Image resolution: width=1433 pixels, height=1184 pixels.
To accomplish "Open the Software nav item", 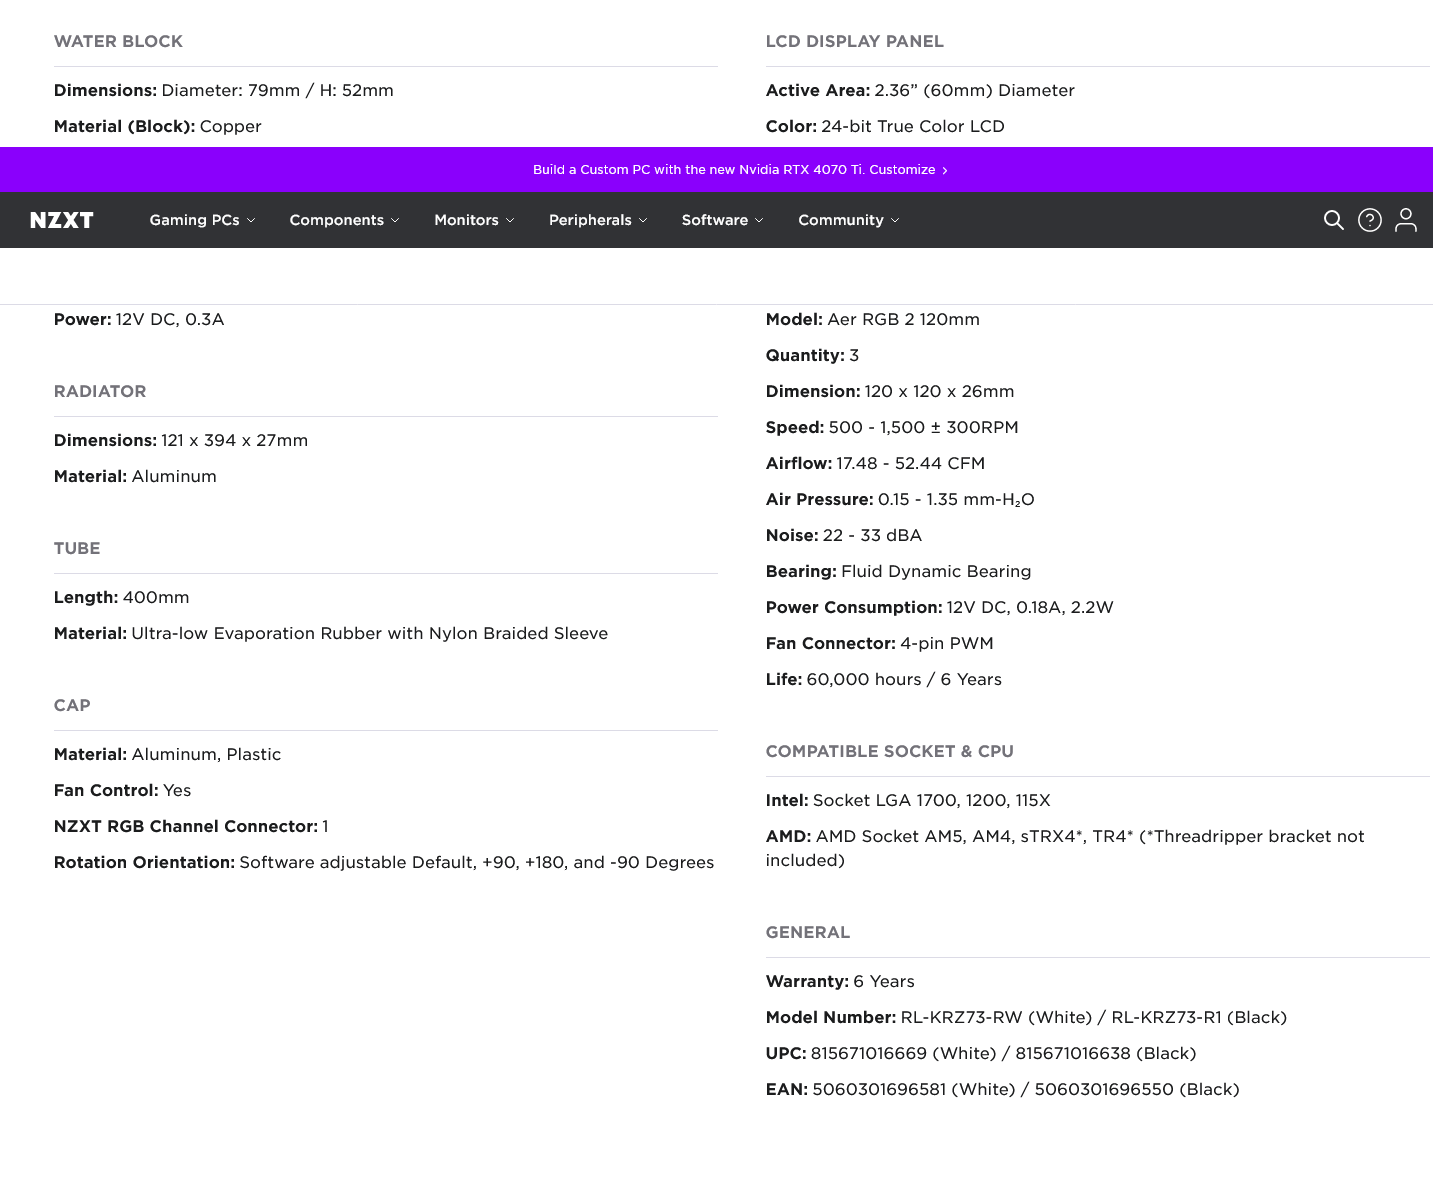I will tap(715, 220).
